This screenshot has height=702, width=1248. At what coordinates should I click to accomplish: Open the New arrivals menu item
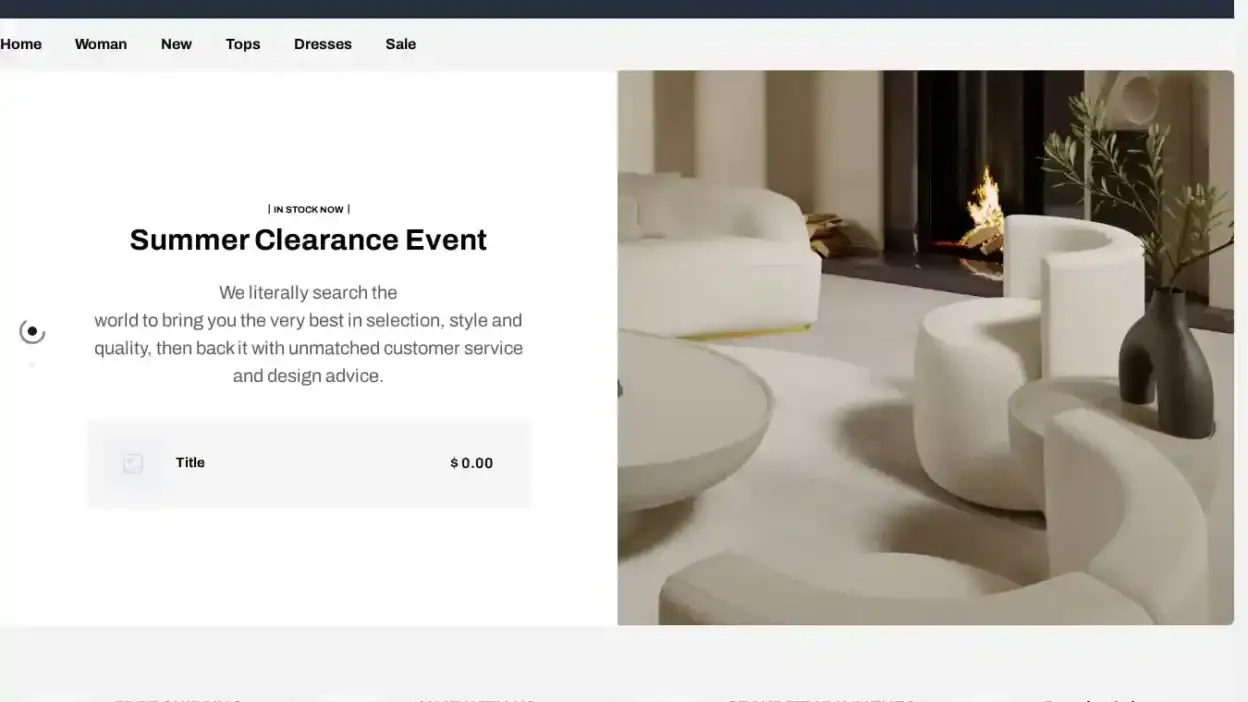click(x=176, y=44)
